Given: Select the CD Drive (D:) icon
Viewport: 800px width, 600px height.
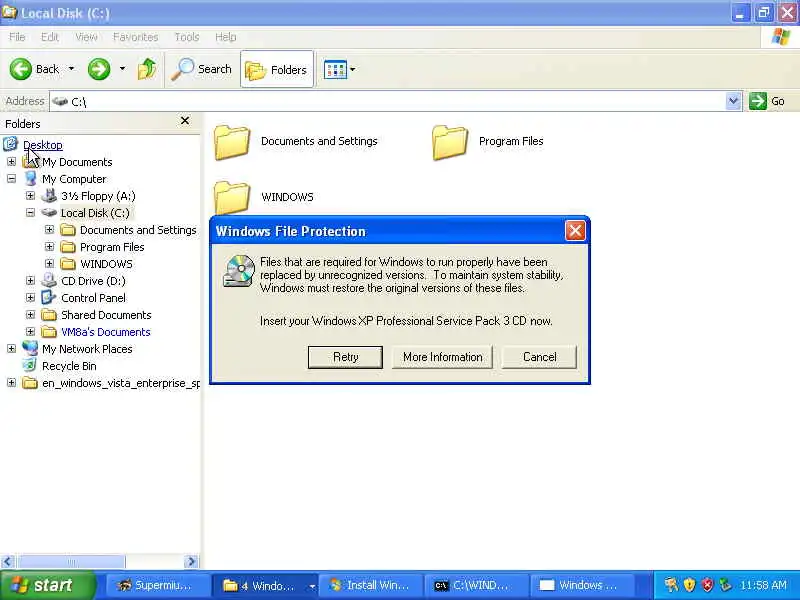Looking at the screenshot, I should pyautogui.click(x=49, y=280).
